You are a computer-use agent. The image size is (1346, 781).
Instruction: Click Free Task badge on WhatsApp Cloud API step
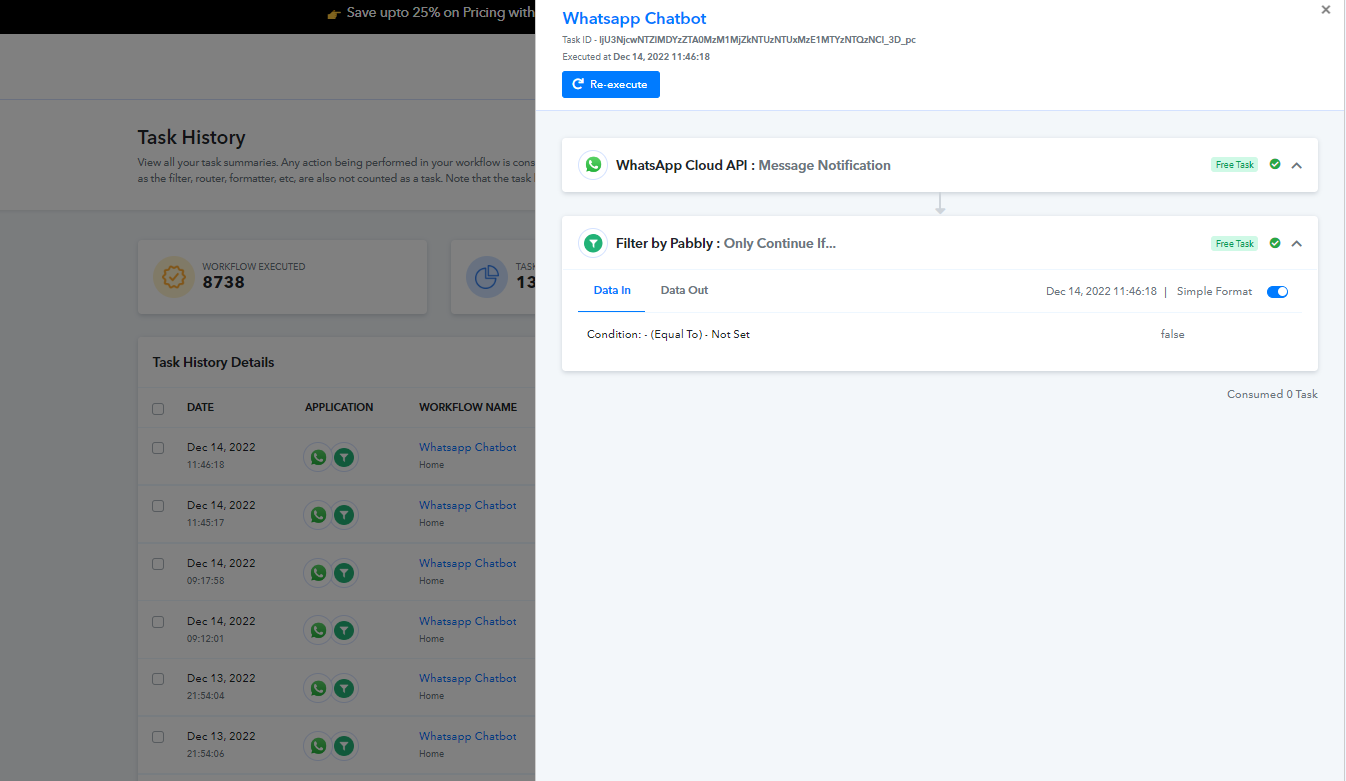pos(1234,165)
